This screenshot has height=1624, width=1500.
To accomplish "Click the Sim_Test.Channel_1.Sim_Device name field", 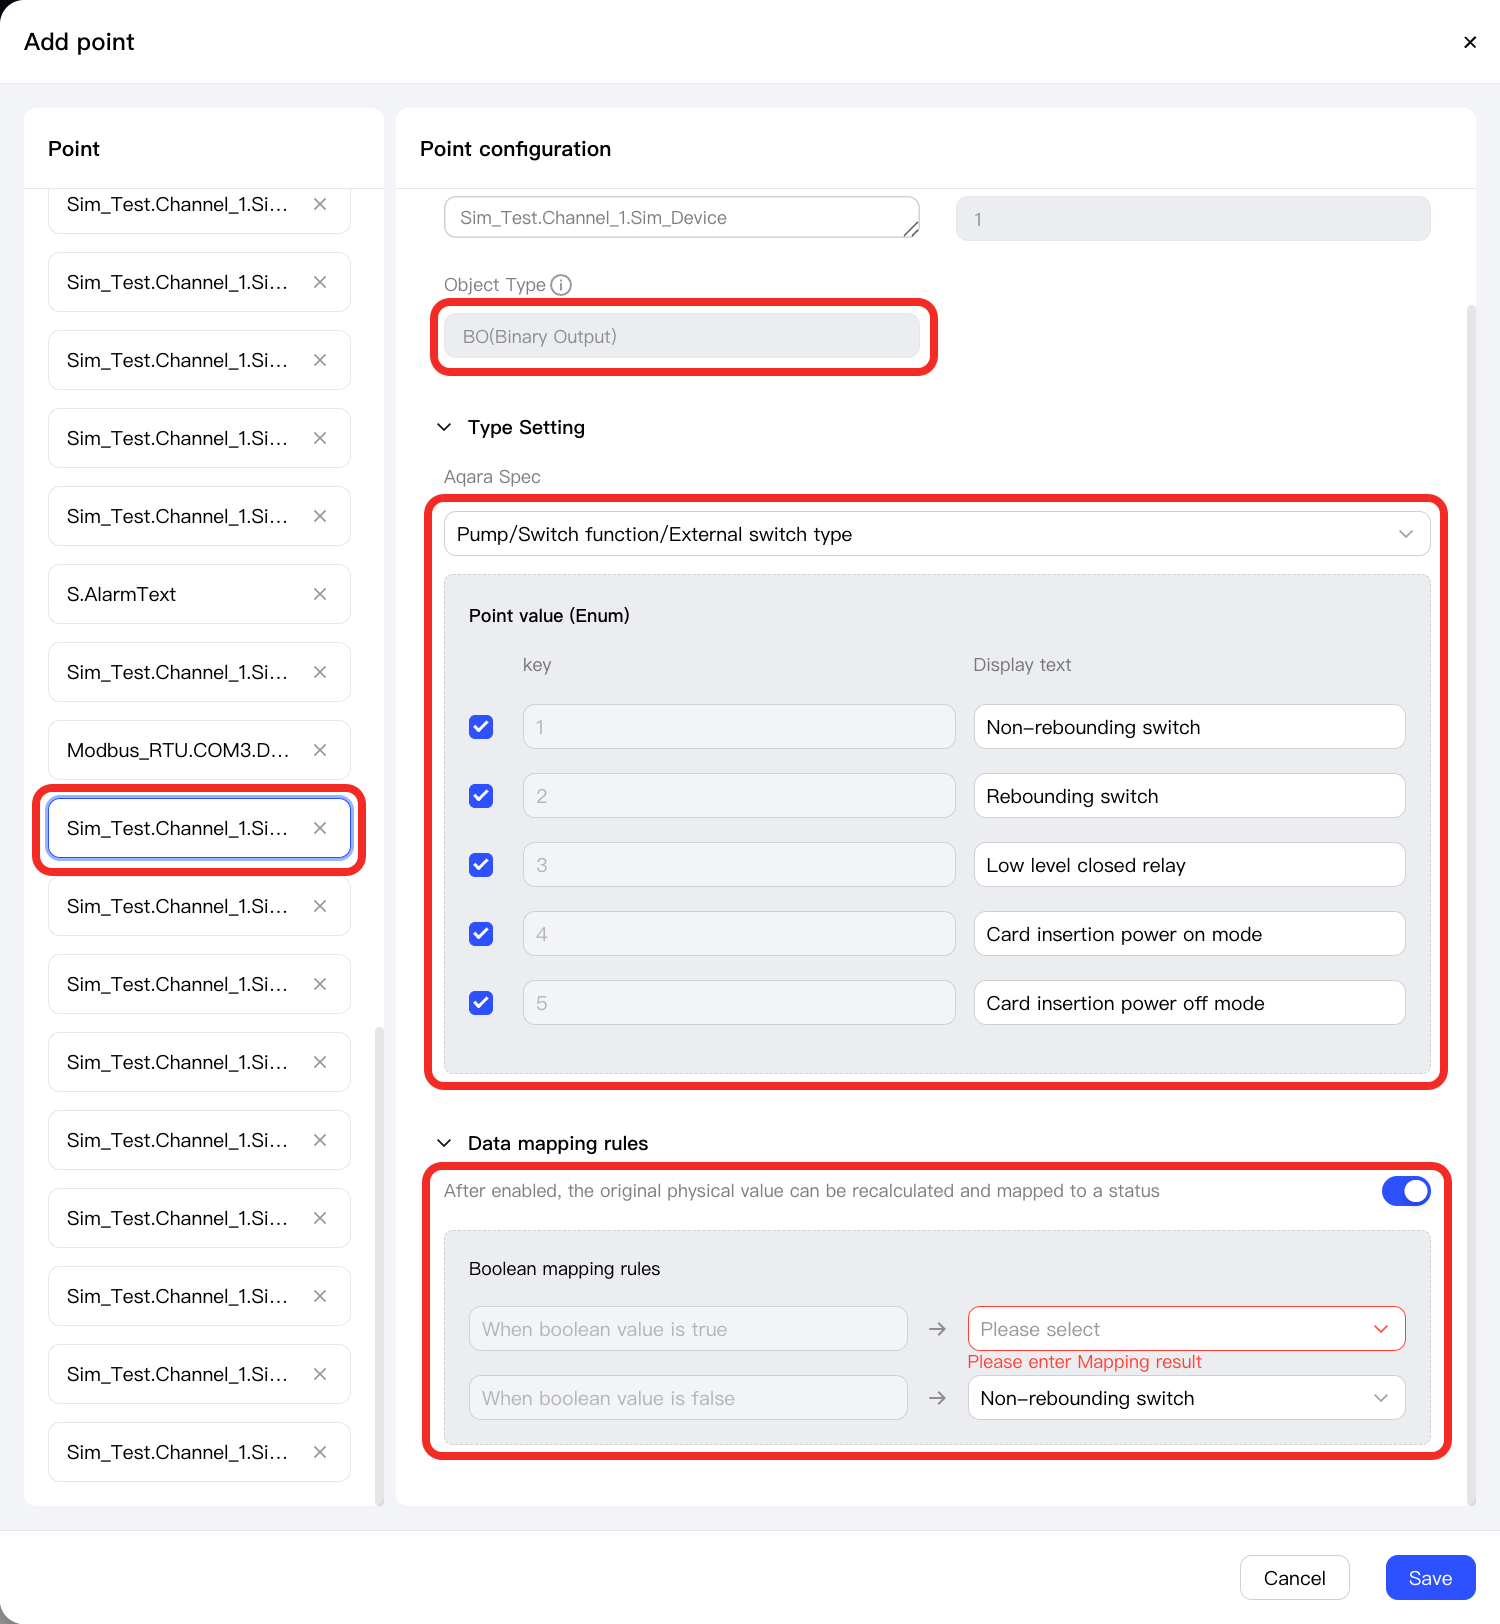I will point(681,218).
